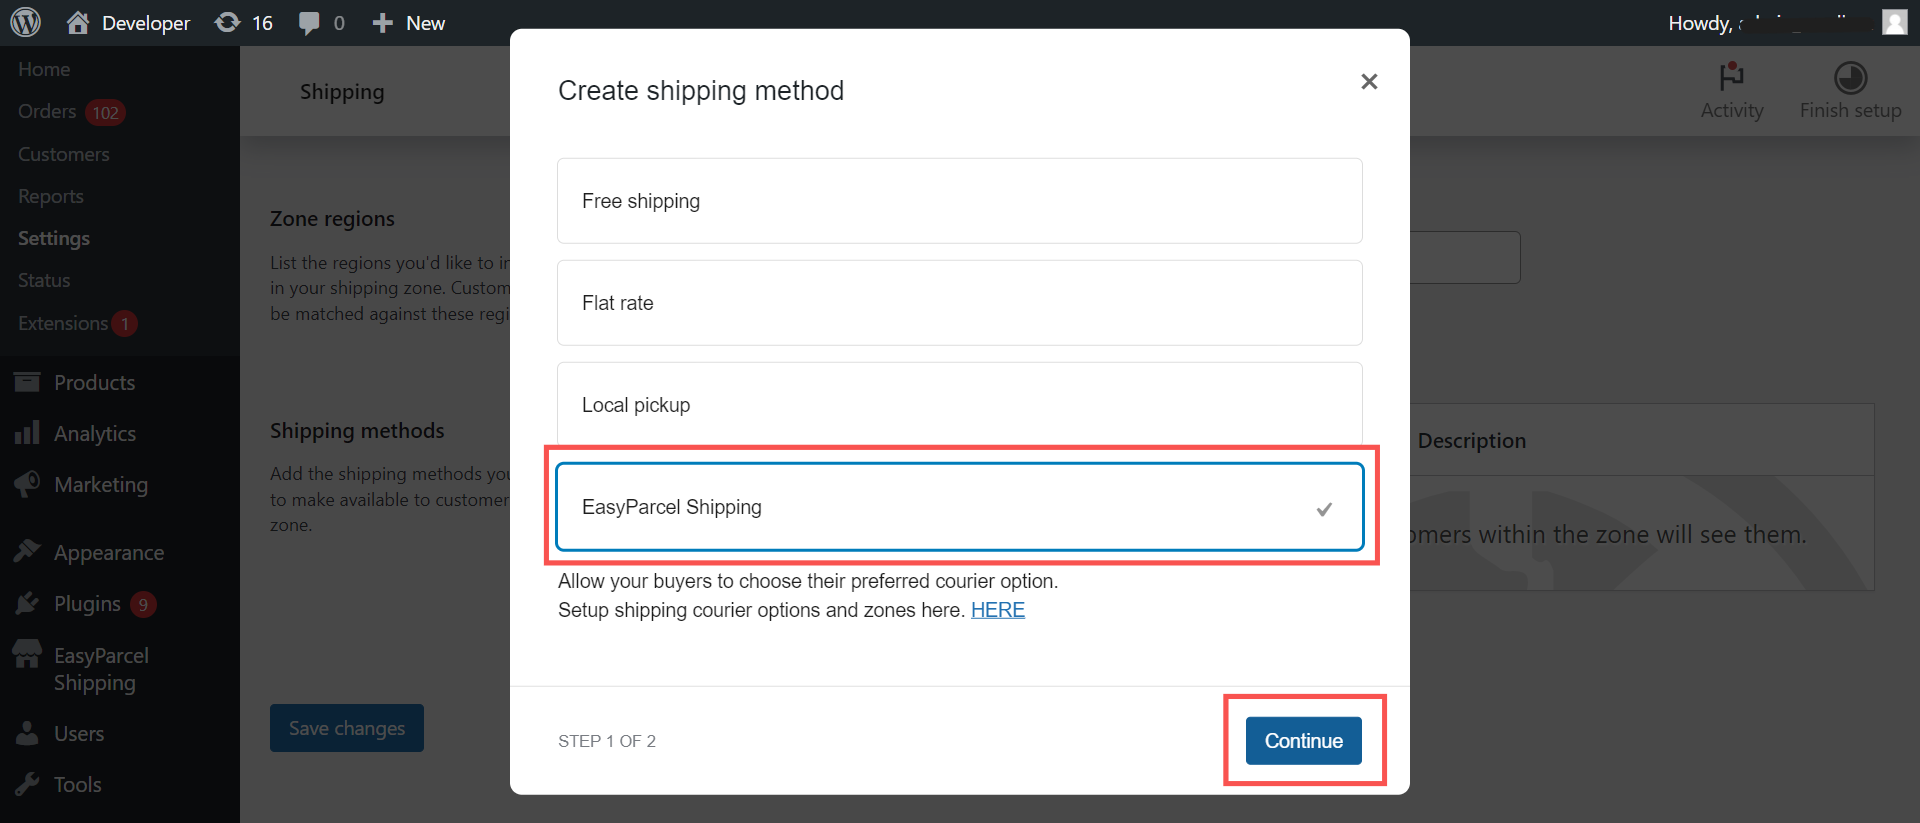Click the Shipping page title
The image size is (1920, 823).
(342, 92)
